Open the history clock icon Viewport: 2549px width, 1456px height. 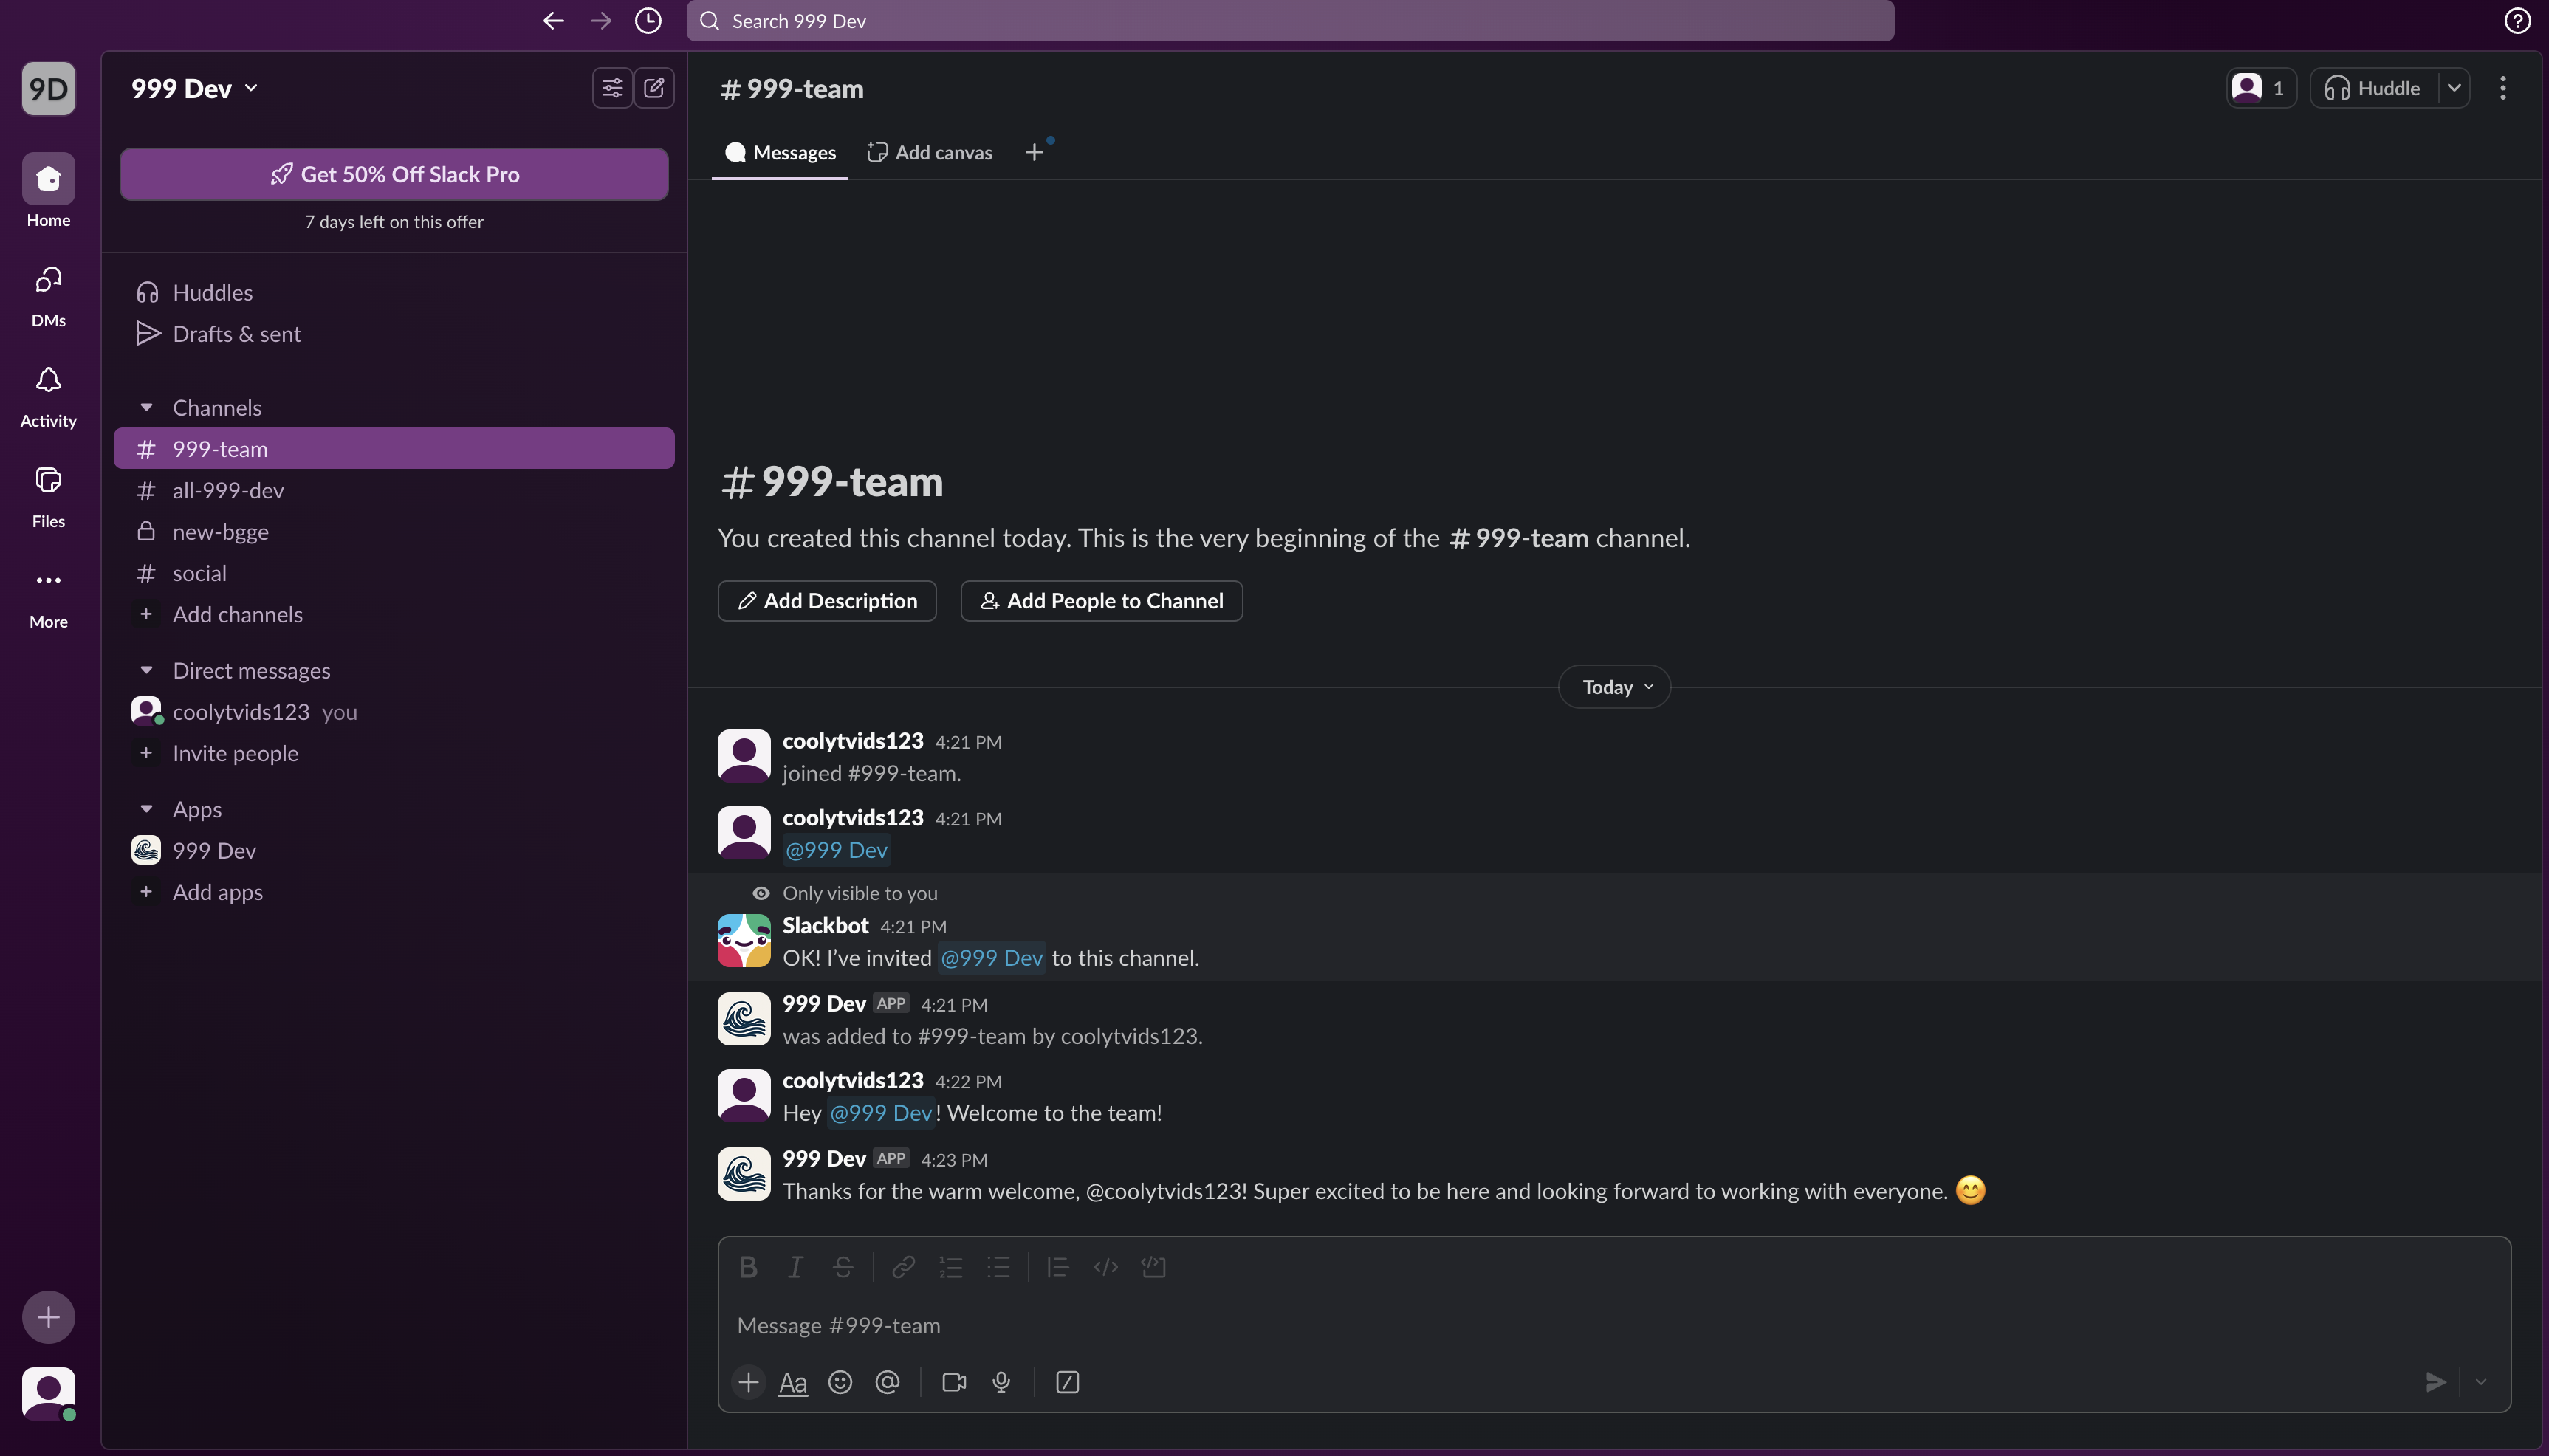(648, 21)
